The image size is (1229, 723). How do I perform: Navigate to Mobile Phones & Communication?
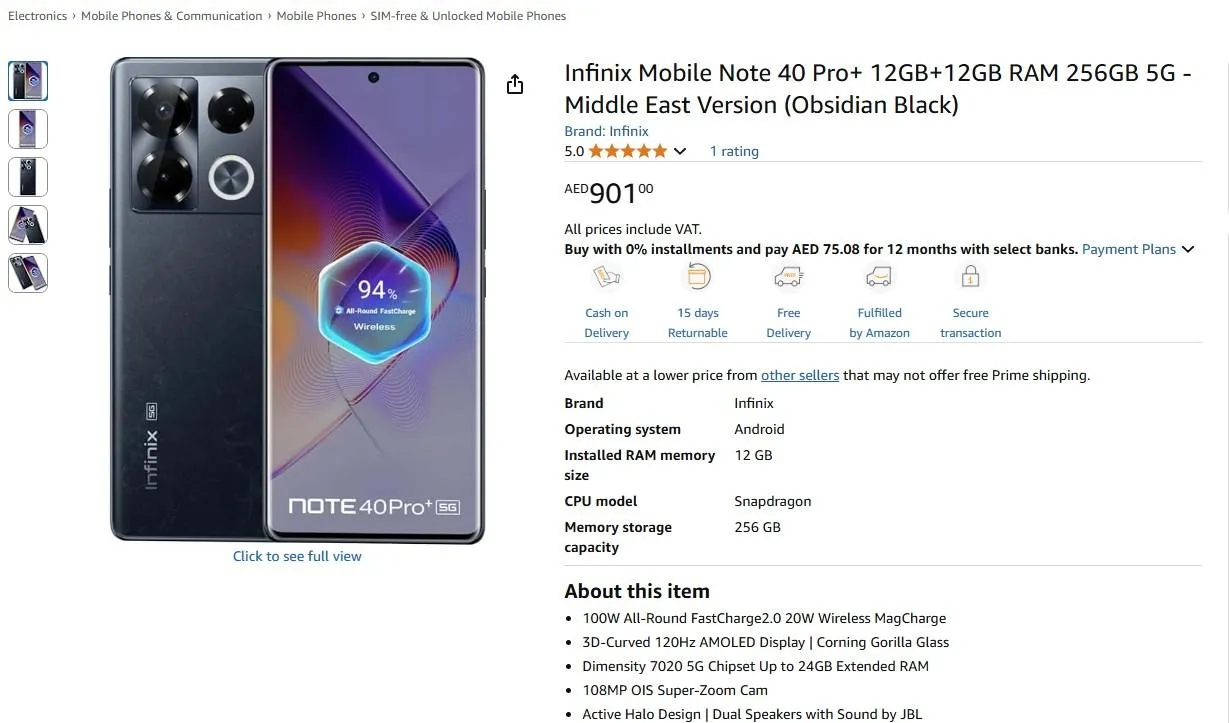[x=171, y=15]
